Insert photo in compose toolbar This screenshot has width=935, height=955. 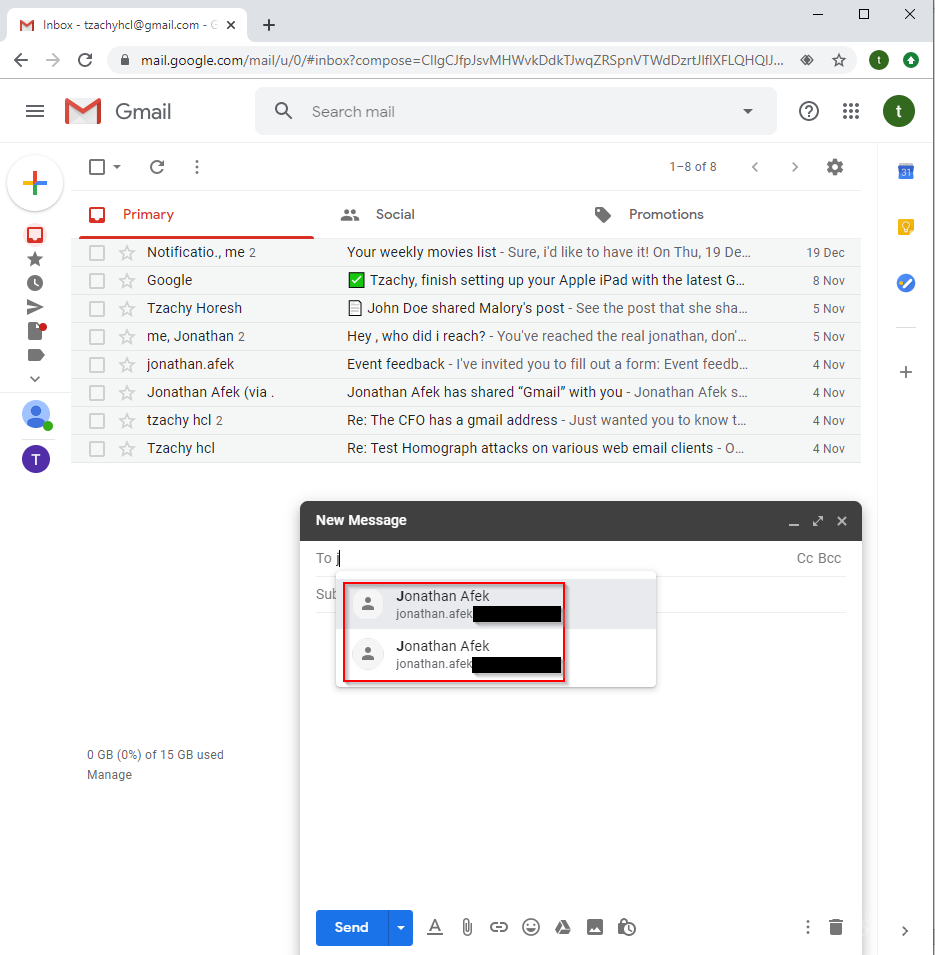click(595, 927)
